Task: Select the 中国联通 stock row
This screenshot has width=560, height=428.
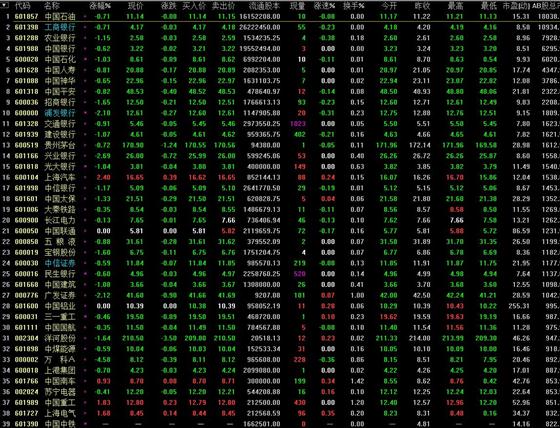Action: [280, 231]
